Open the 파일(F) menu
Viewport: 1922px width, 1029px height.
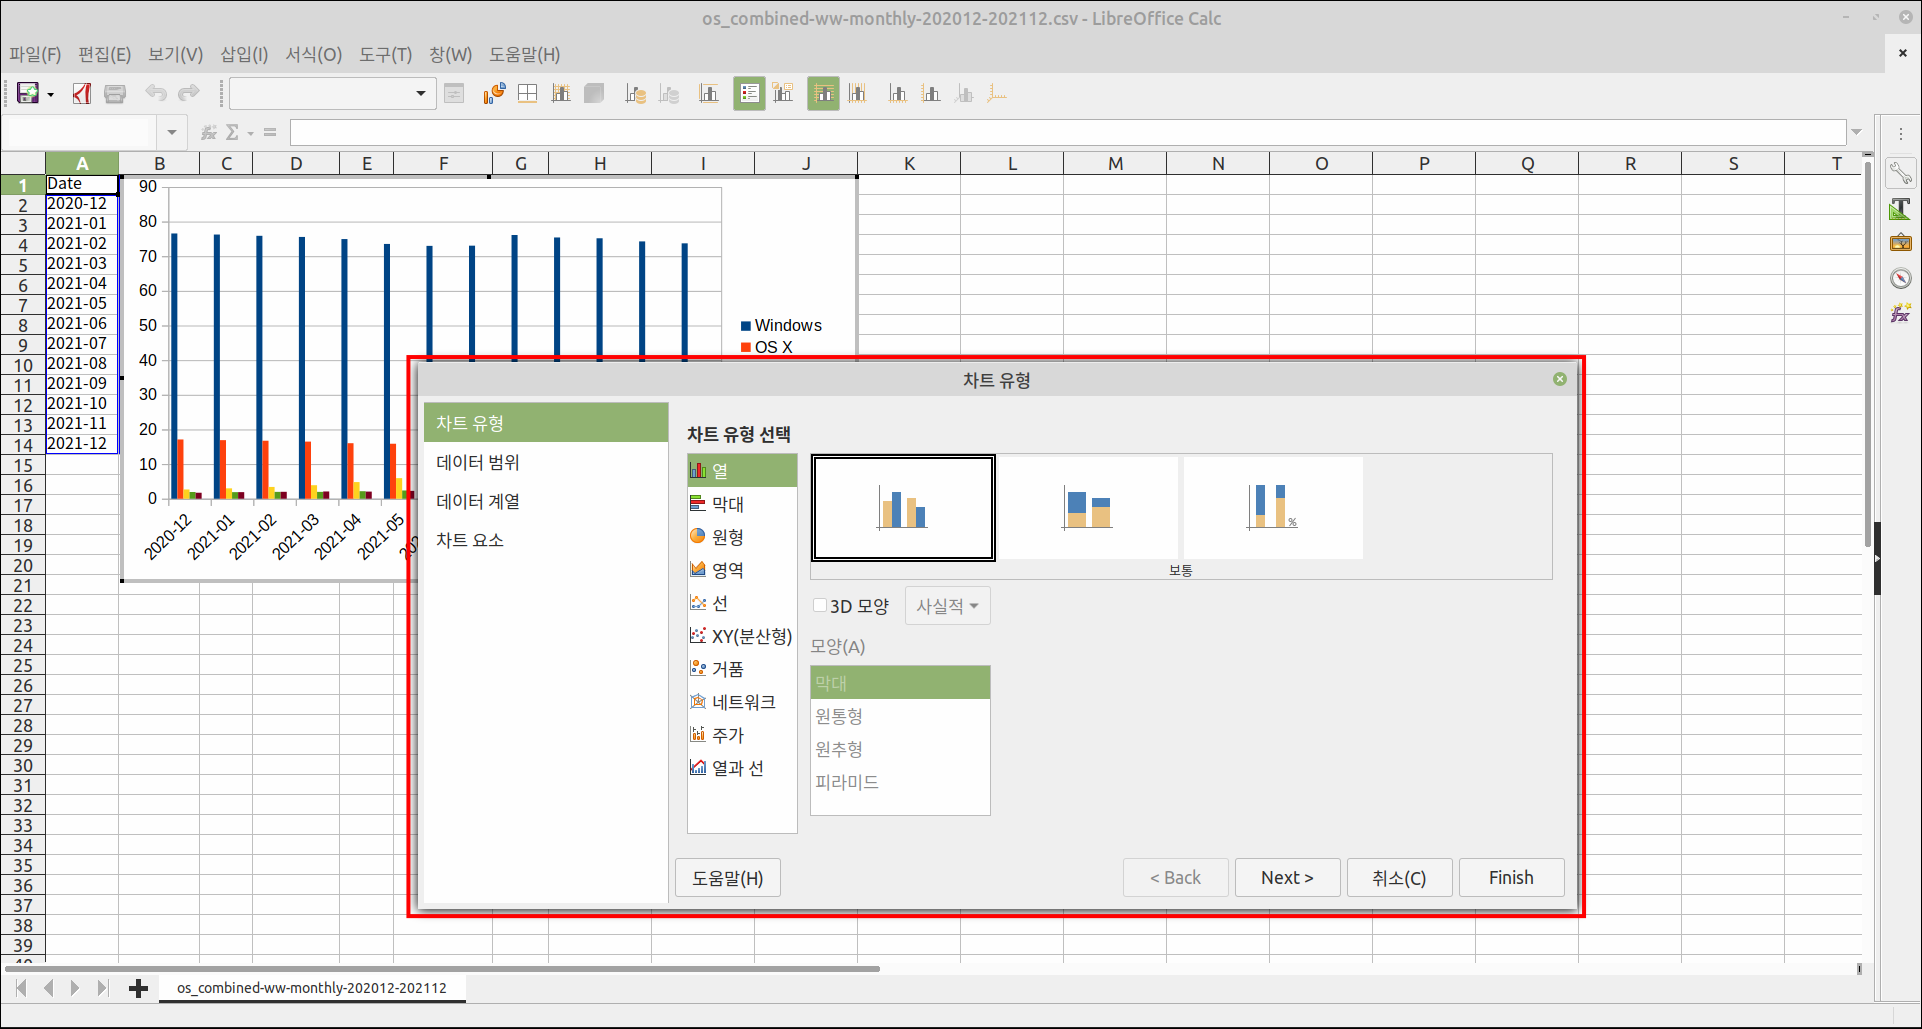[35, 54]
